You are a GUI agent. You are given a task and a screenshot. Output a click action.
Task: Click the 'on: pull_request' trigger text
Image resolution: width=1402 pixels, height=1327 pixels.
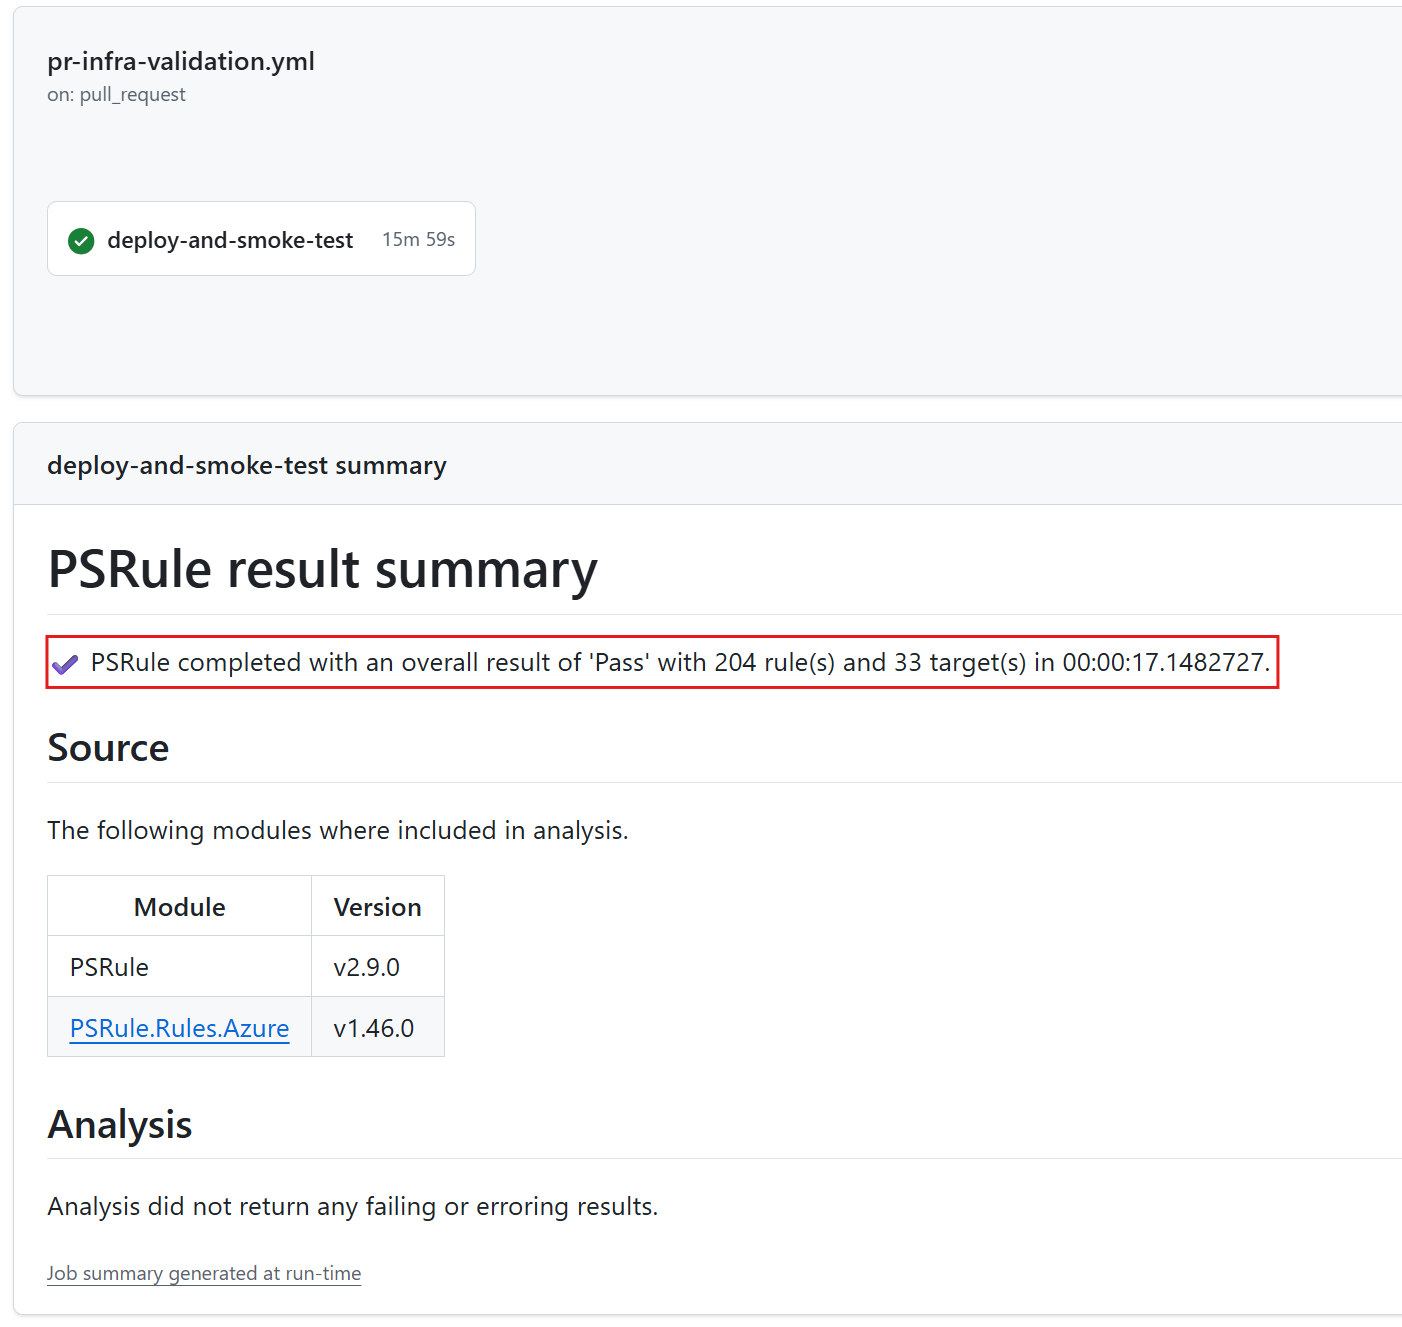pos(116,95)
